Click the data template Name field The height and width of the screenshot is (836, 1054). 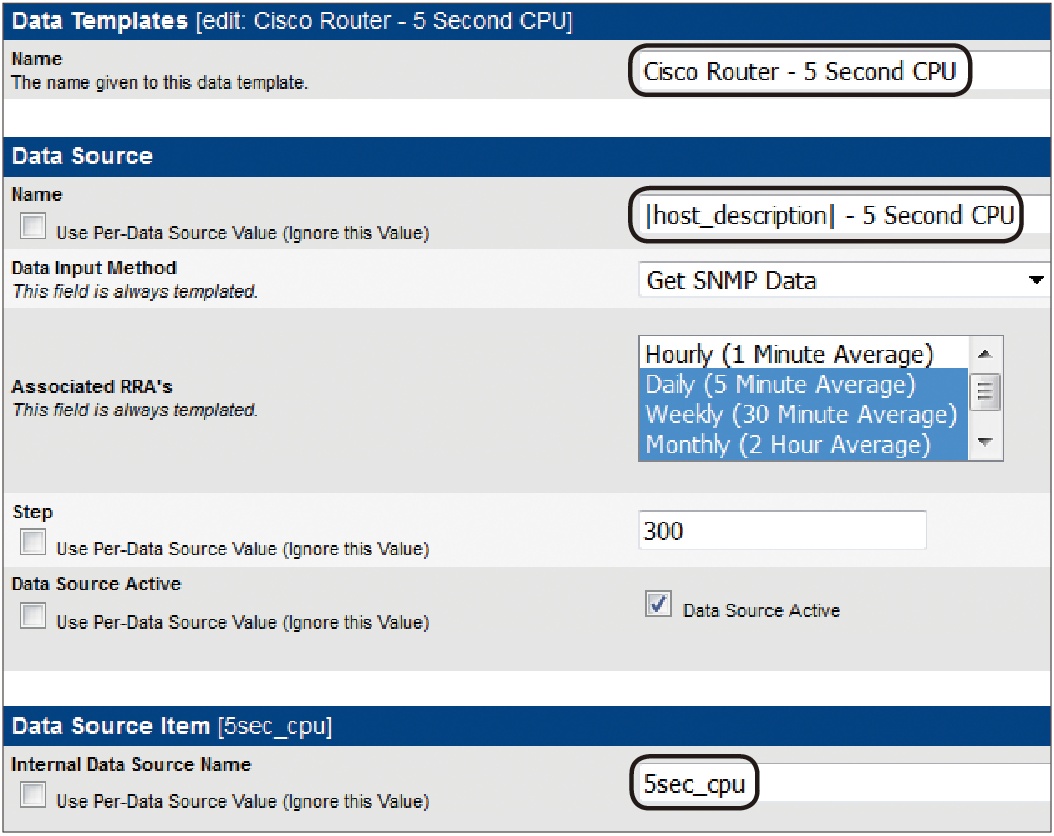pyautogui.click(x=843, y=71)
